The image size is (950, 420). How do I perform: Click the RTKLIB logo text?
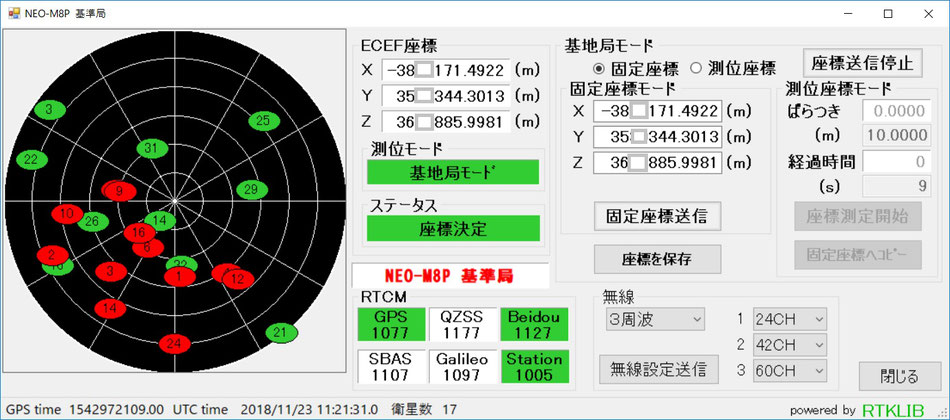[893, 410]
